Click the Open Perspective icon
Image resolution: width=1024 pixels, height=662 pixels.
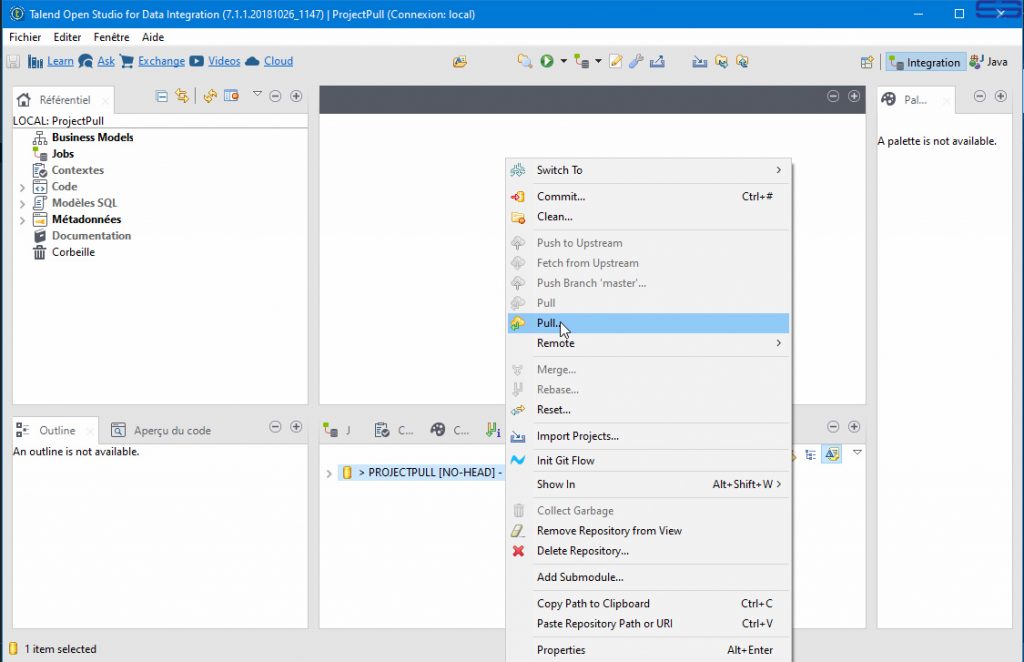point(867,62)
